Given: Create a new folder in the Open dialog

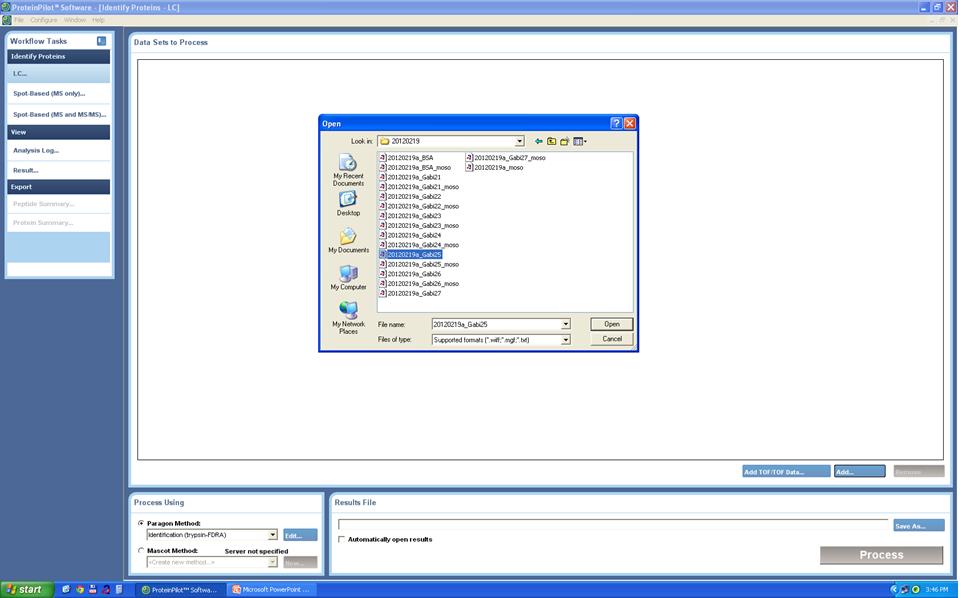Looking at the screenshot, I should 564,141.
